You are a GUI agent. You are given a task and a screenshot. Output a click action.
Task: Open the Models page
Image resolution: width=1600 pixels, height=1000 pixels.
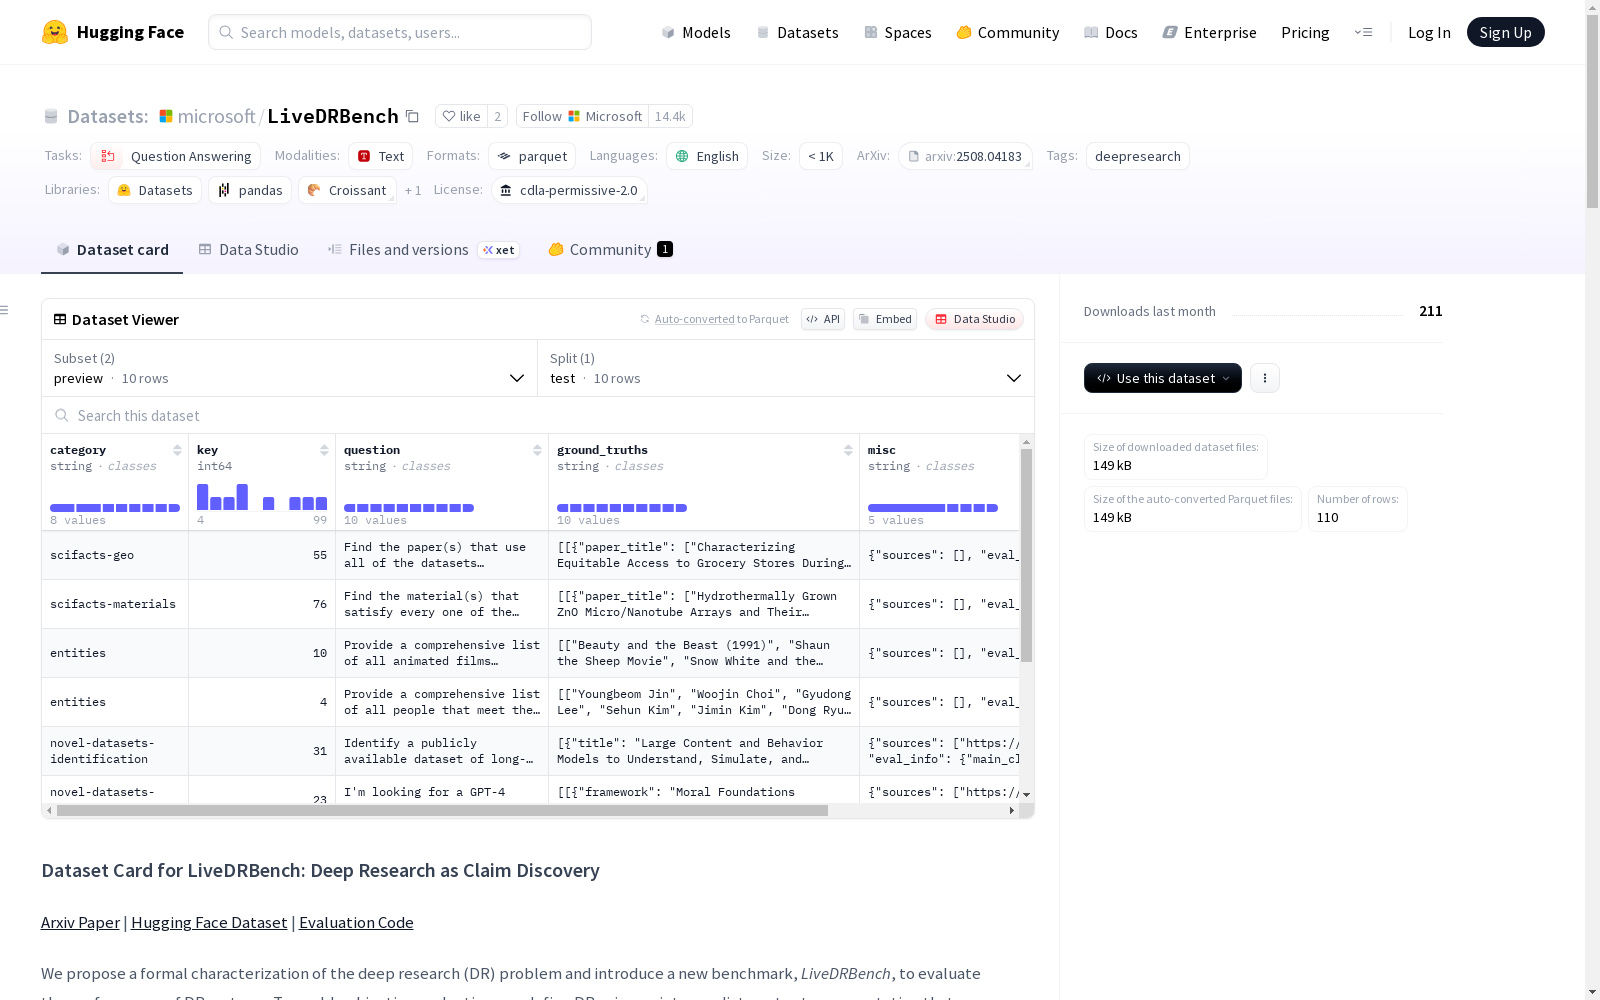(x=696, y=32)
